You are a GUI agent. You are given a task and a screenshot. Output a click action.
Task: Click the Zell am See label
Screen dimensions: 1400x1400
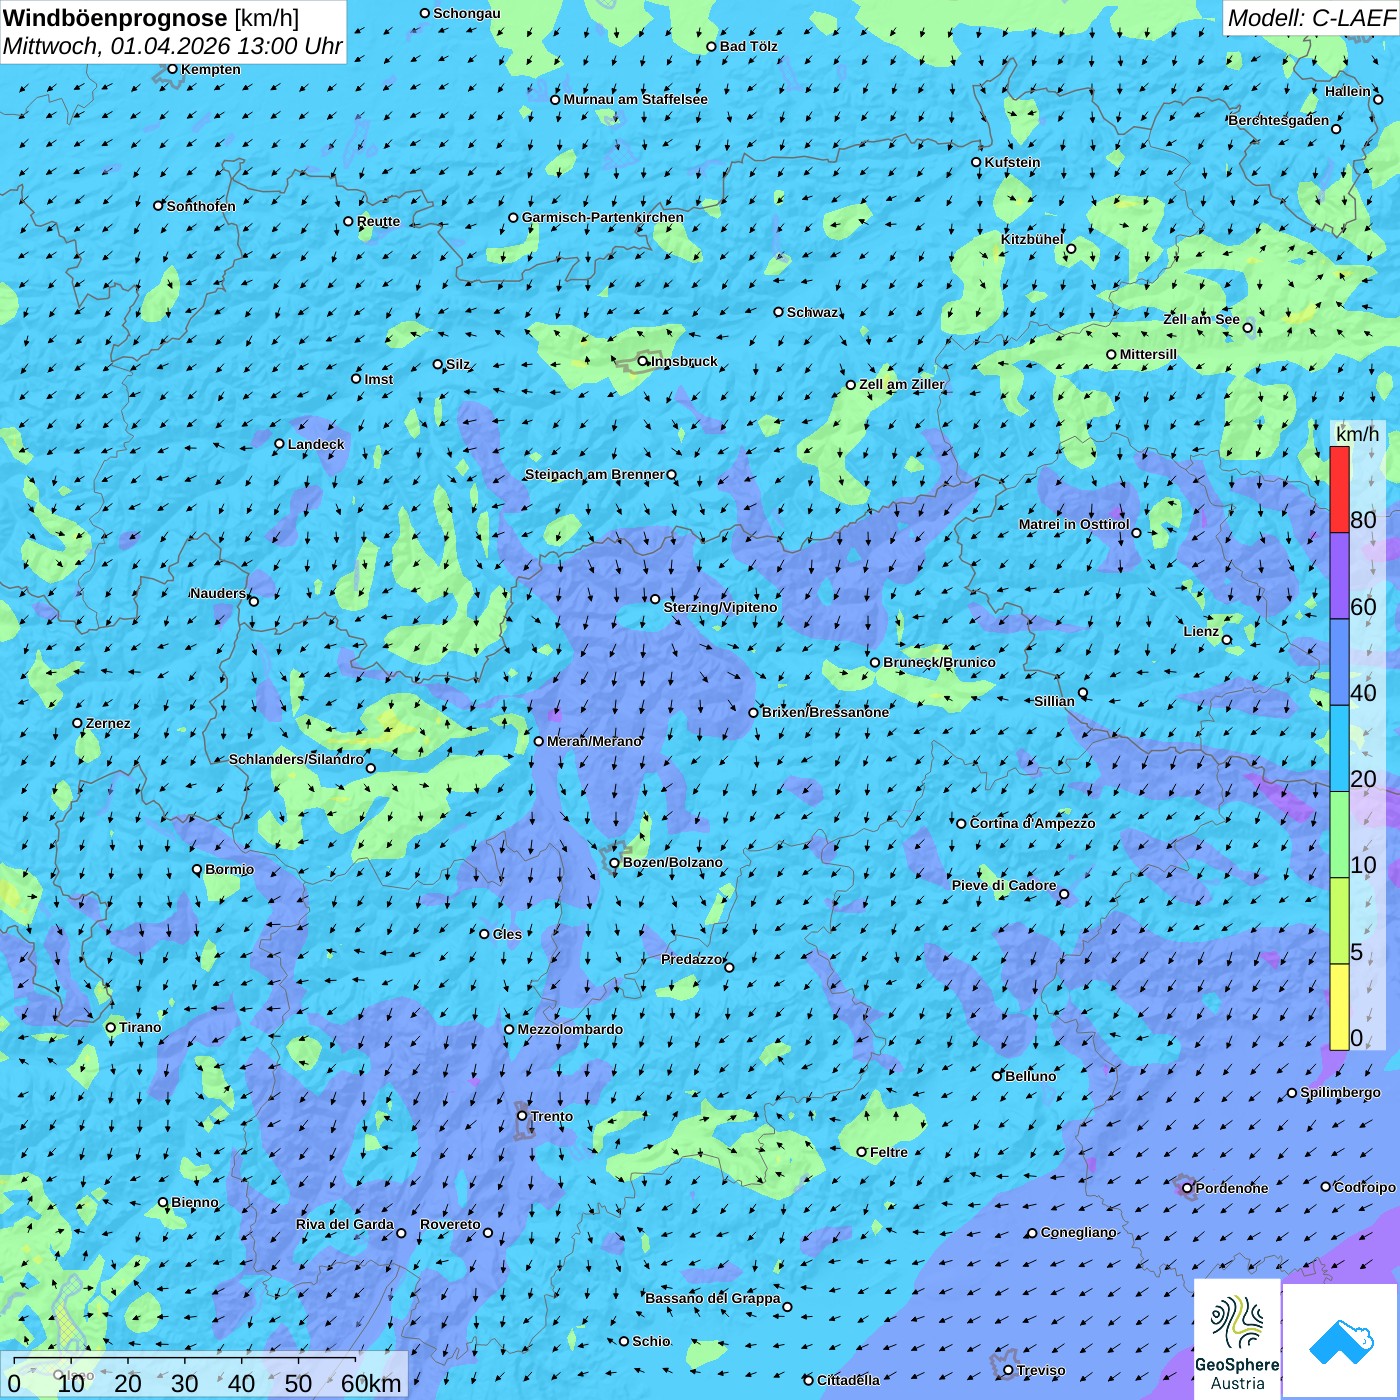[1201, 319]
